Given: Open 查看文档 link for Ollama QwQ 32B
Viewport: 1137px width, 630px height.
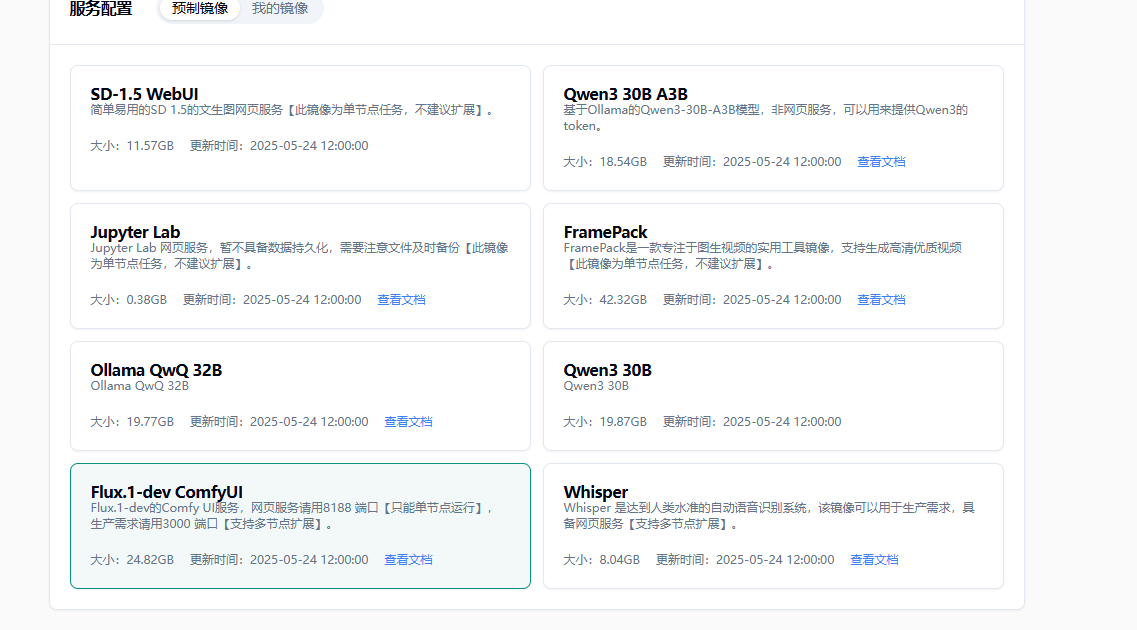Looking at the screenshot, I should (408, 422).
